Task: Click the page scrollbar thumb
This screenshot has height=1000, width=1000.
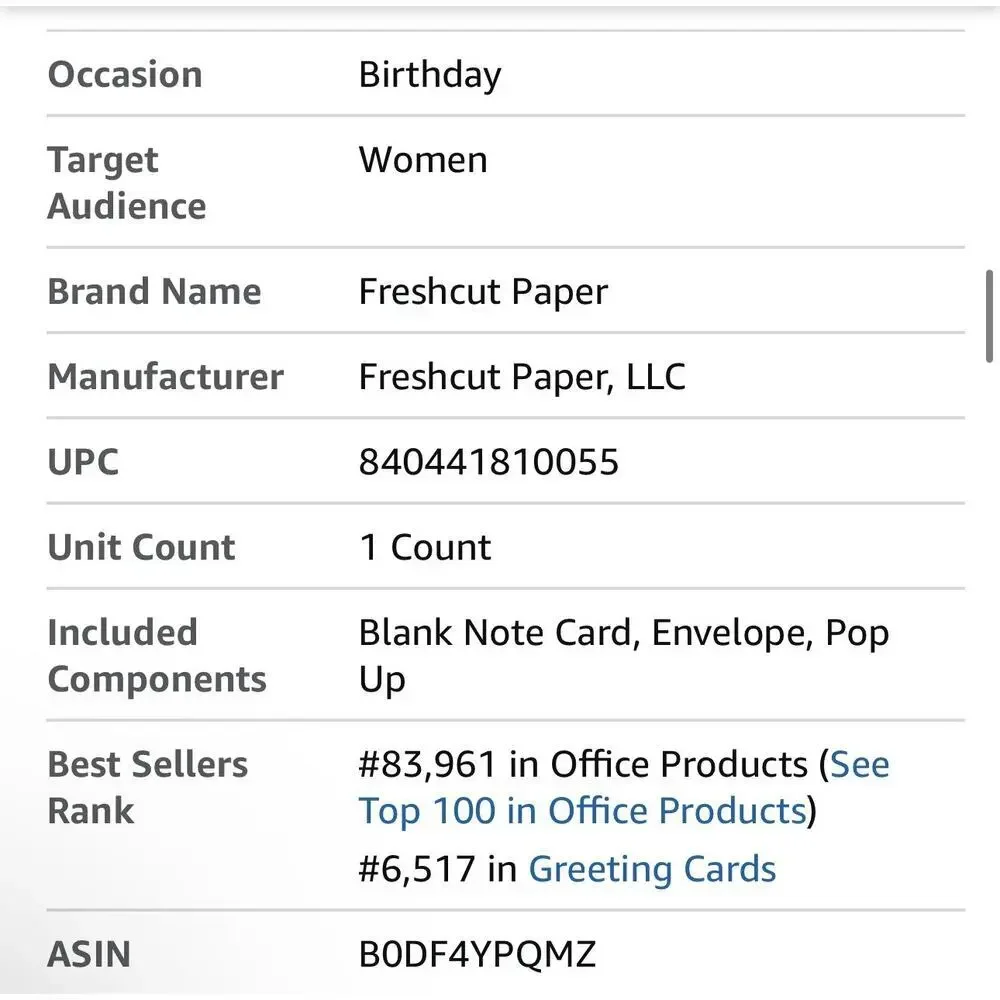Action: tap(989, 316)
